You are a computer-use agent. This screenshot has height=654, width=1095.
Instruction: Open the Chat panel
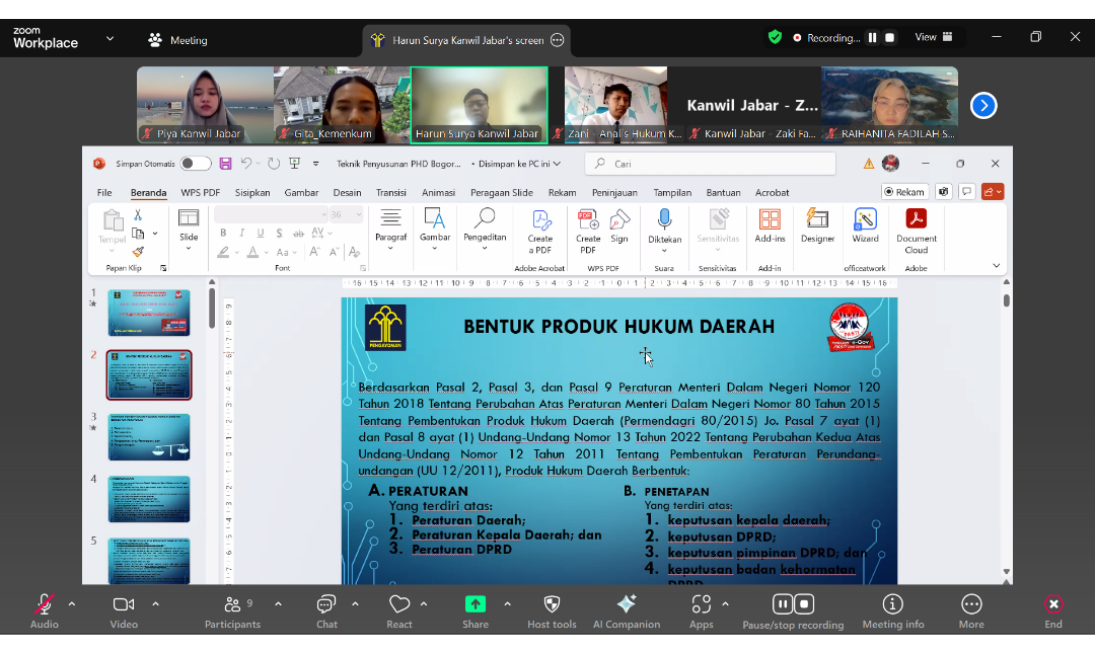326,605
